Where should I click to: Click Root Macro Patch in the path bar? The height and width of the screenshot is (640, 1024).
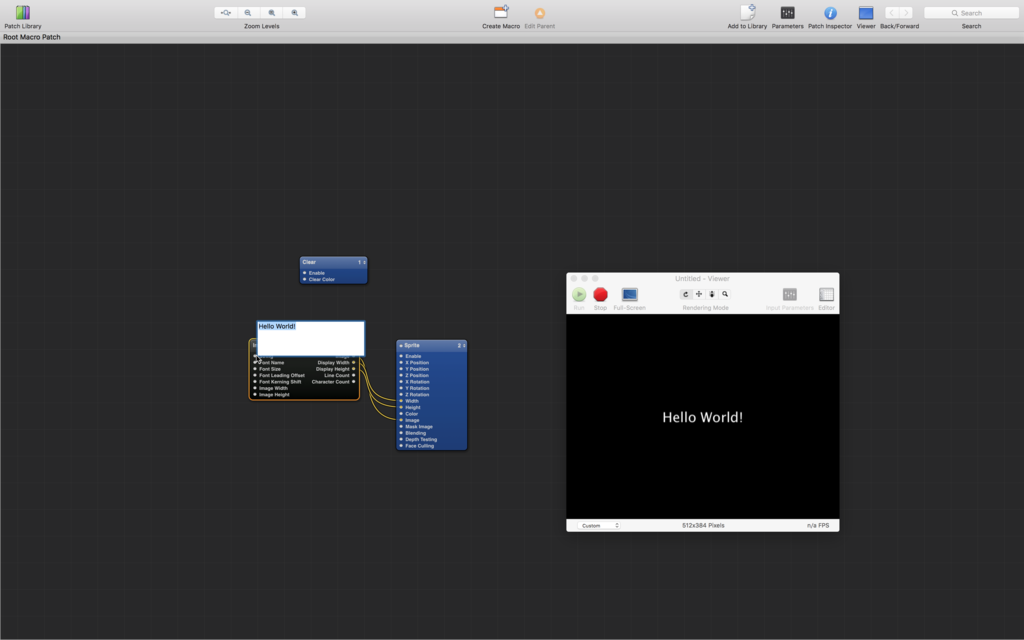coord(32,37)
